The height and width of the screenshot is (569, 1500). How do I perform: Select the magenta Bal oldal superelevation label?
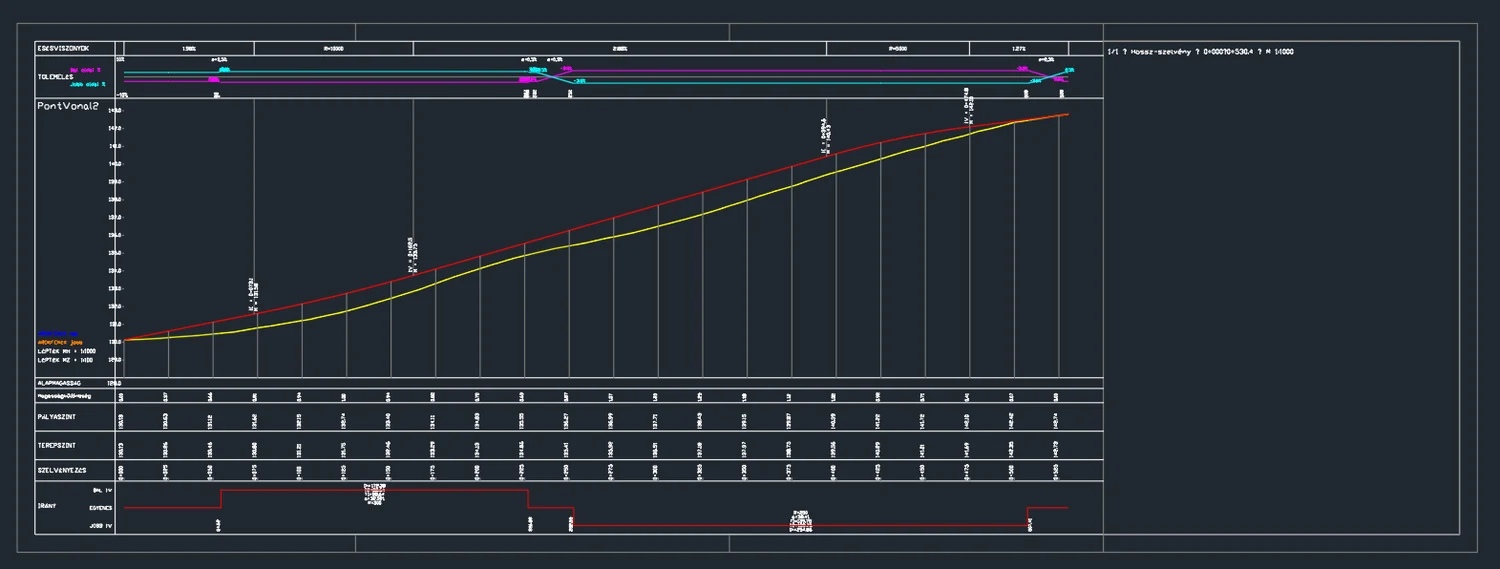tap(85, 70)
